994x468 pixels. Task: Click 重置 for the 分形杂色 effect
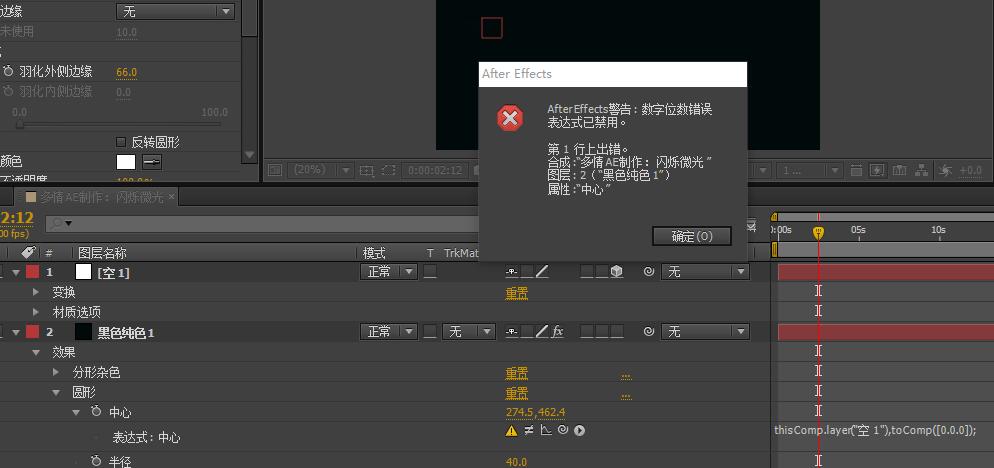[517, 373]
